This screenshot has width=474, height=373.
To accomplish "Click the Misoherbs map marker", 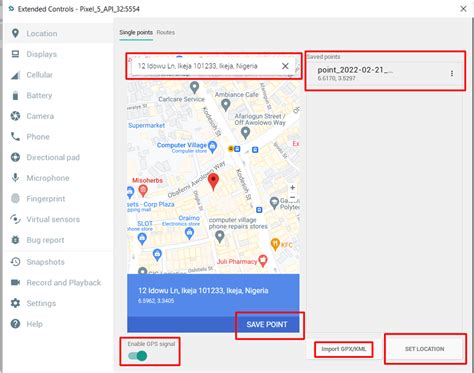I will click(x=143, y=191).
